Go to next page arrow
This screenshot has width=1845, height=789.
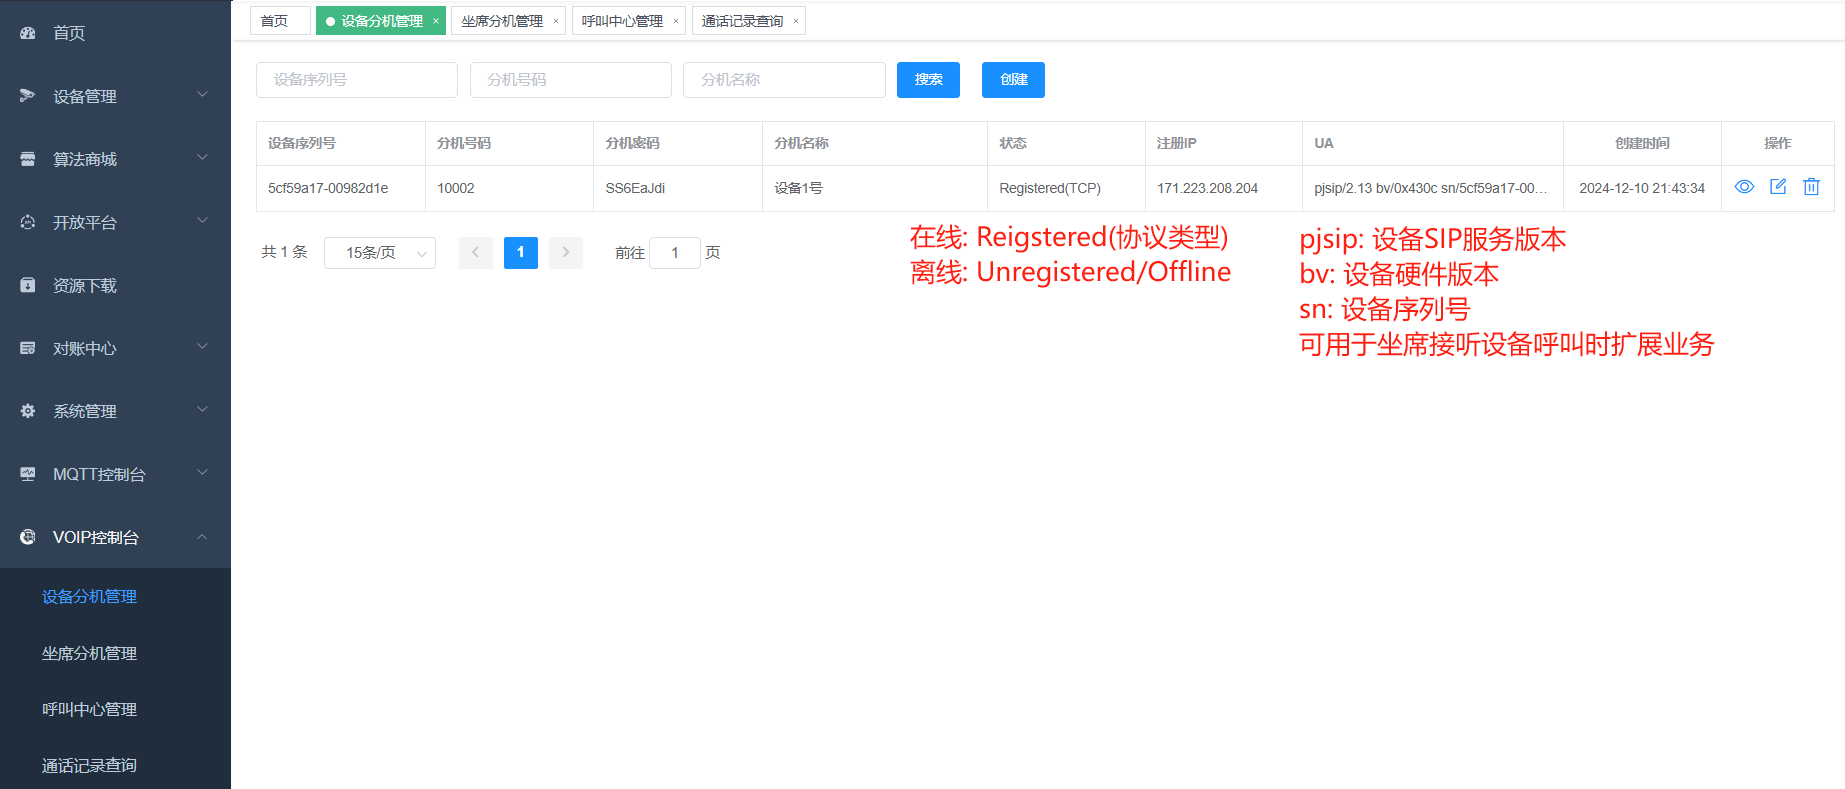[x=566, y=253]
